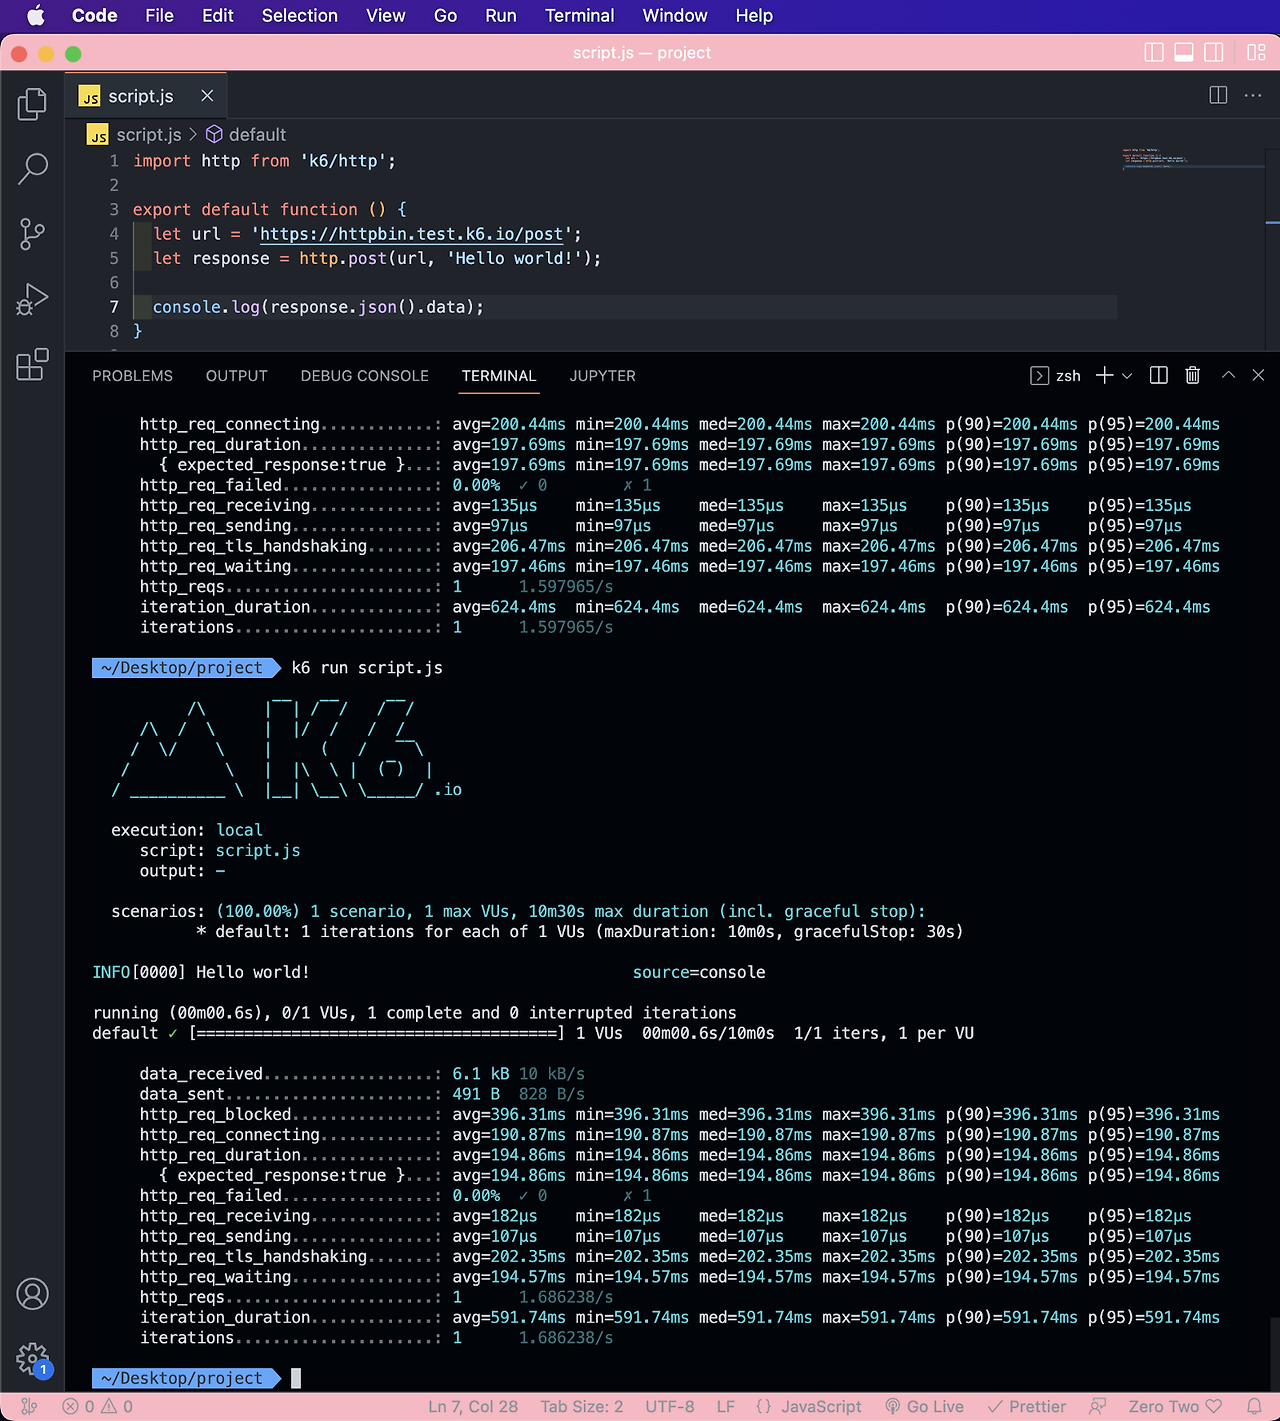Select the zsh terminal shell indicator
This screenshot has height=1421, width=1280.
1056,375
